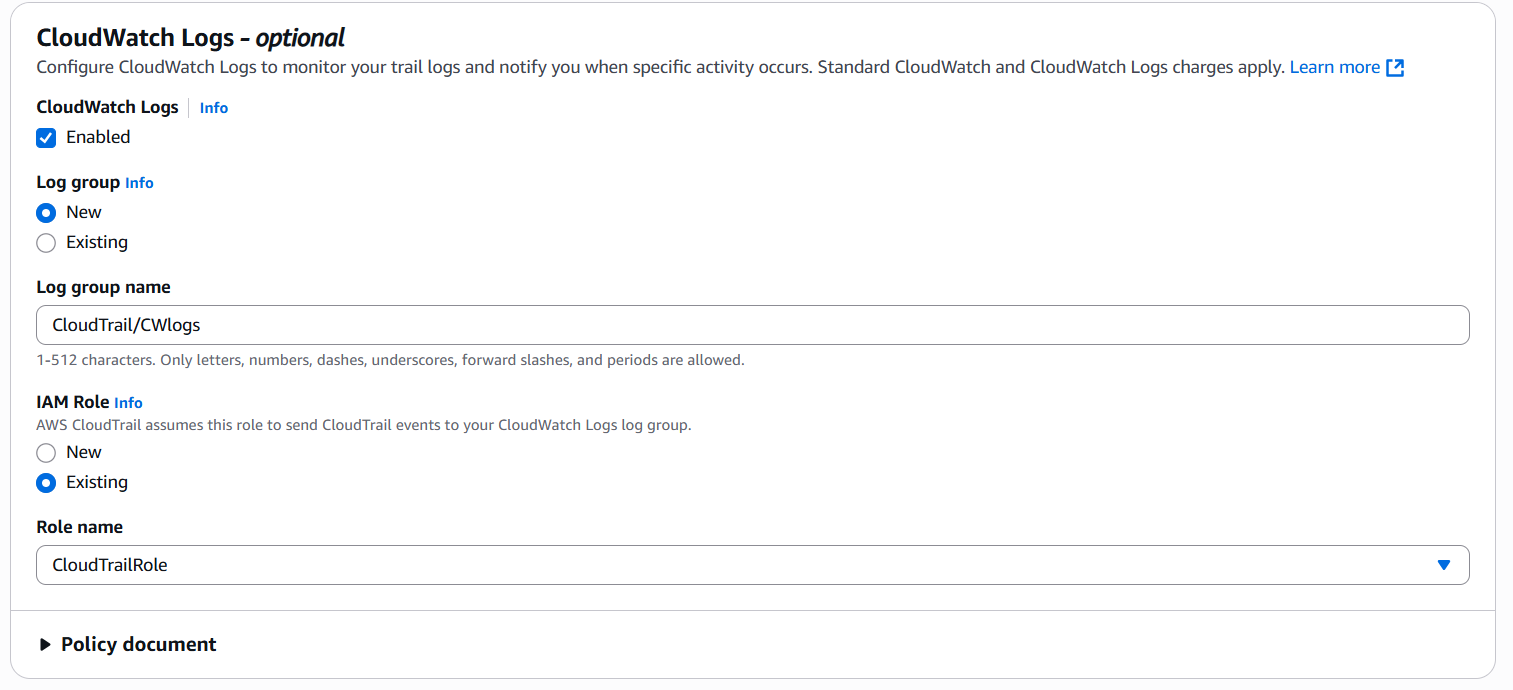The height and width of the screenshot is (690, 1513).
Task: Select Existing as the Log group option
Action: tap(45, 242)
